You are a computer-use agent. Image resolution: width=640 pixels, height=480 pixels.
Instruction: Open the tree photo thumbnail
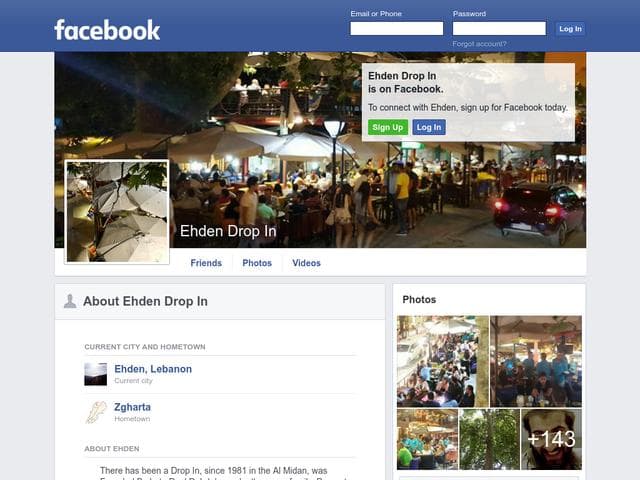tap(489, 439)
